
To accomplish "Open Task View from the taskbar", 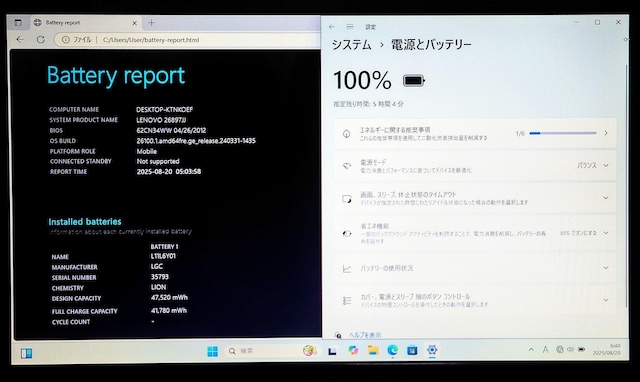I will pos(333,351).
